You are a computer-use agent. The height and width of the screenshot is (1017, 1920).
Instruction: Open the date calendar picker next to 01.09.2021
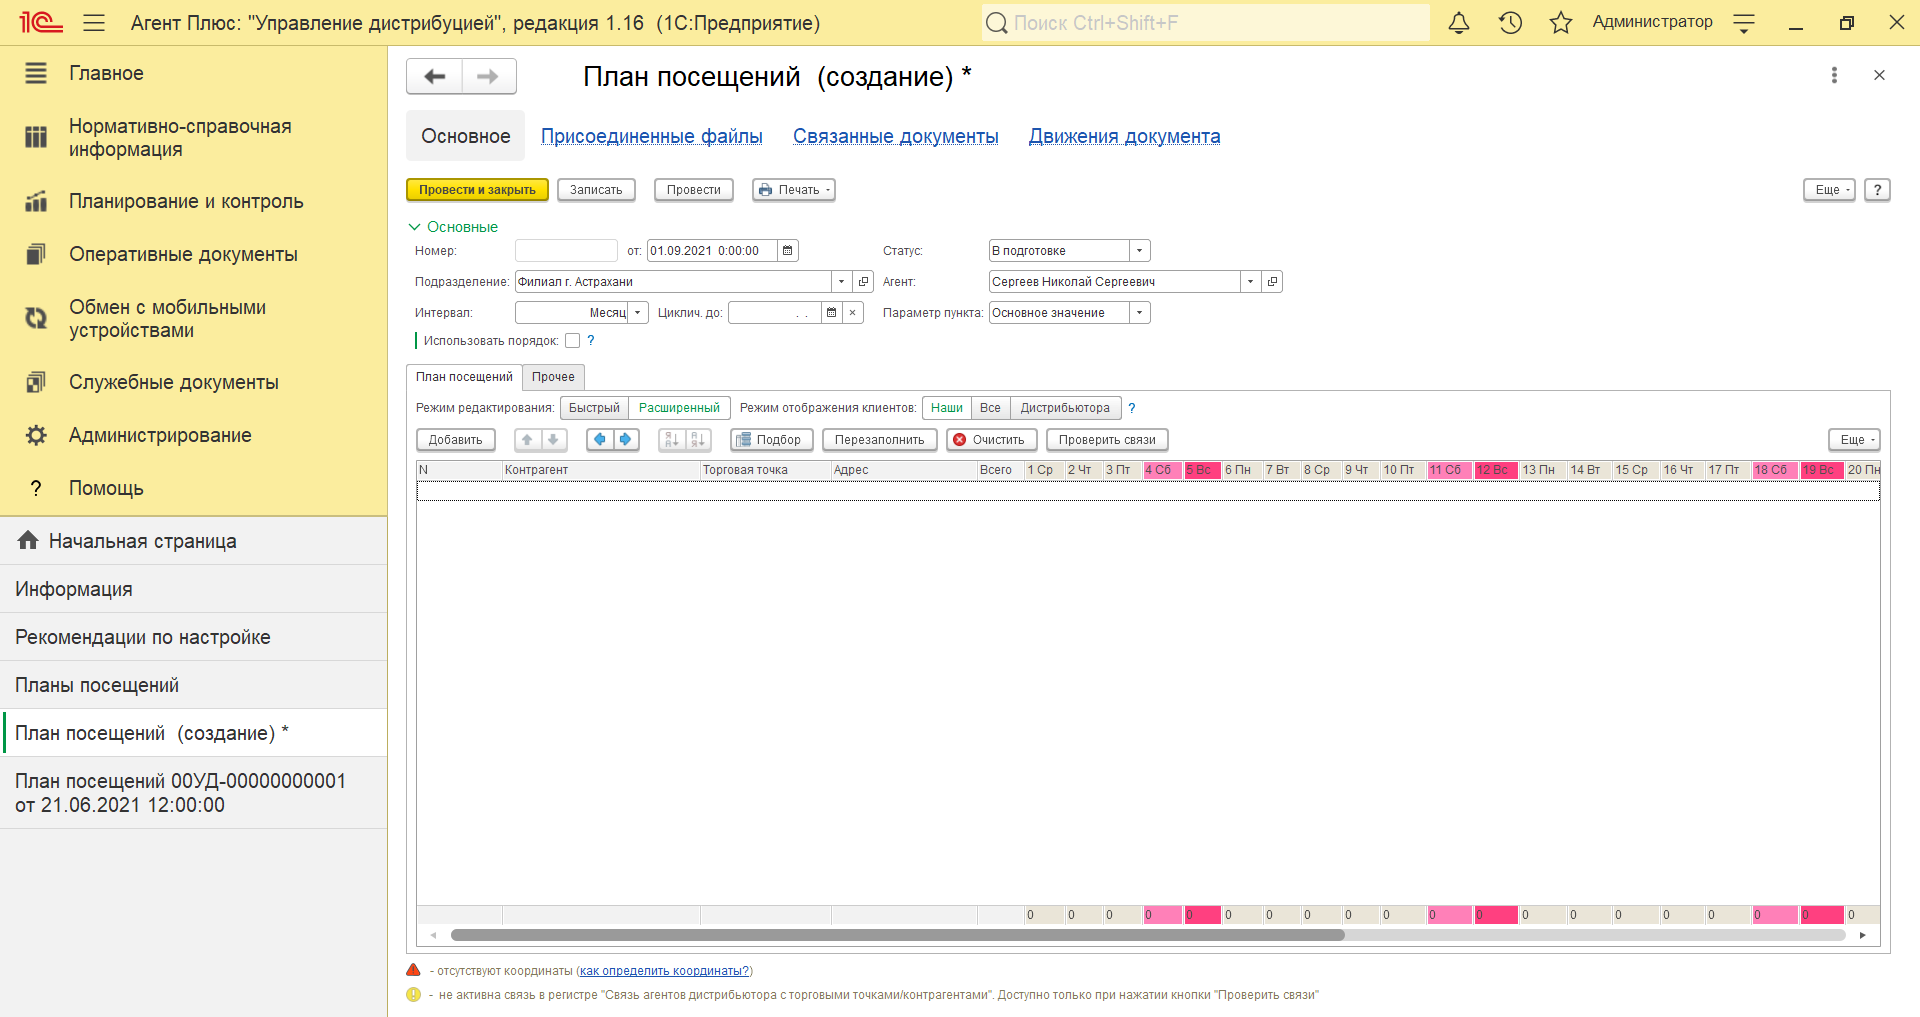(788, 251)
